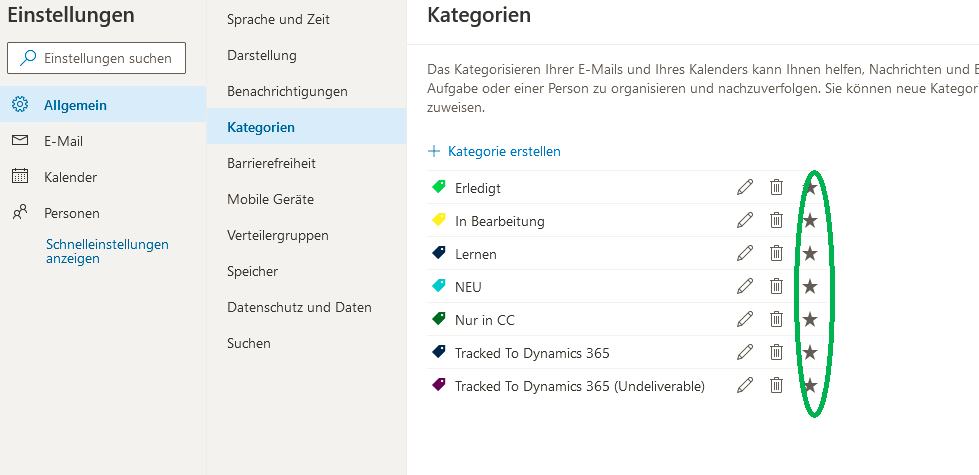Open the Personen settings section

[71, 213]
